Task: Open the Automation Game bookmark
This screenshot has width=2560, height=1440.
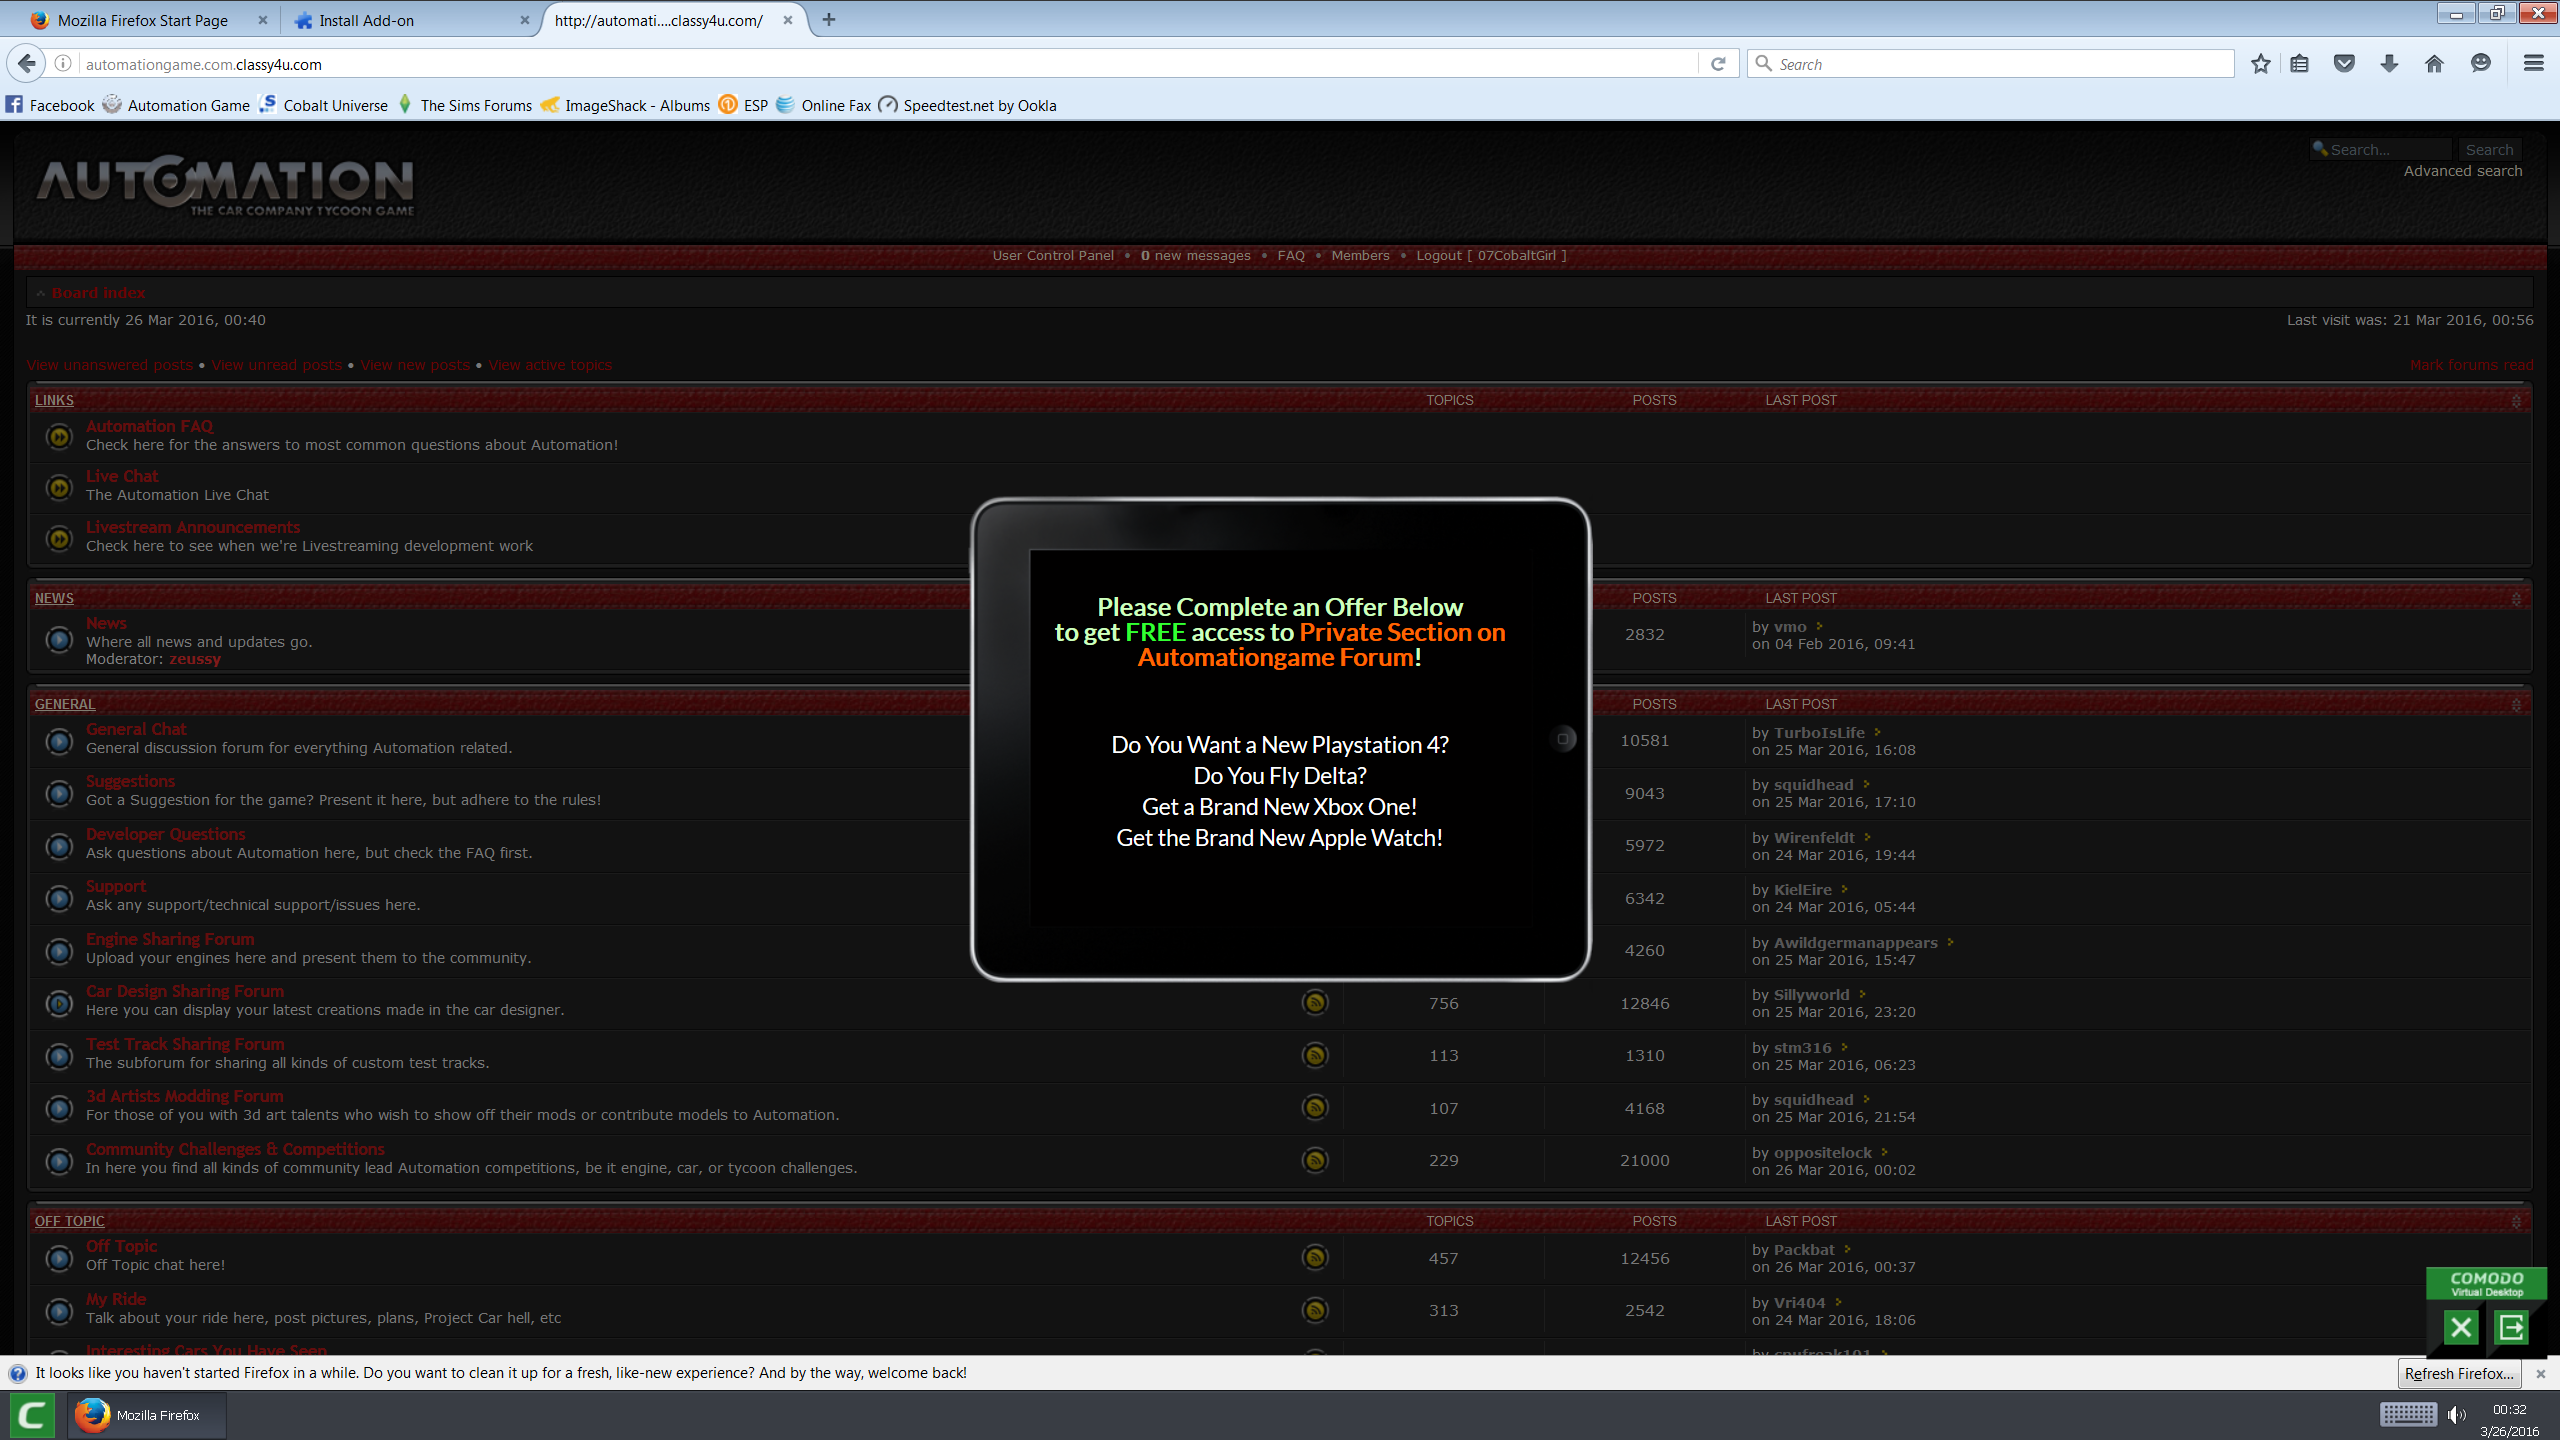Action: (177, 105)
